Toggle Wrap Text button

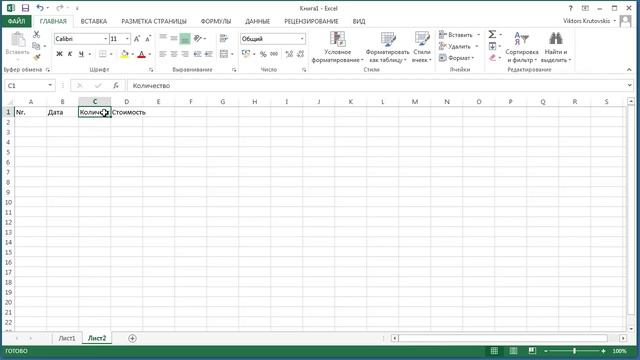click(224, 38)
